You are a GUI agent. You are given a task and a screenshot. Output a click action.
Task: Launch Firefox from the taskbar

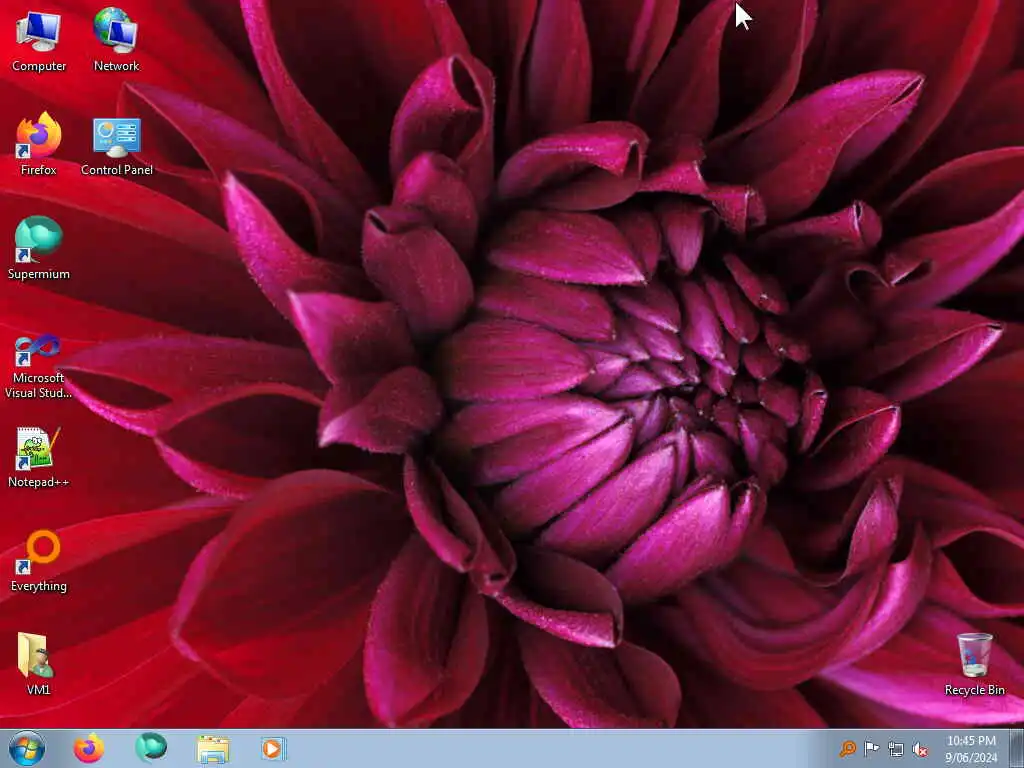[x=89, y=748]
